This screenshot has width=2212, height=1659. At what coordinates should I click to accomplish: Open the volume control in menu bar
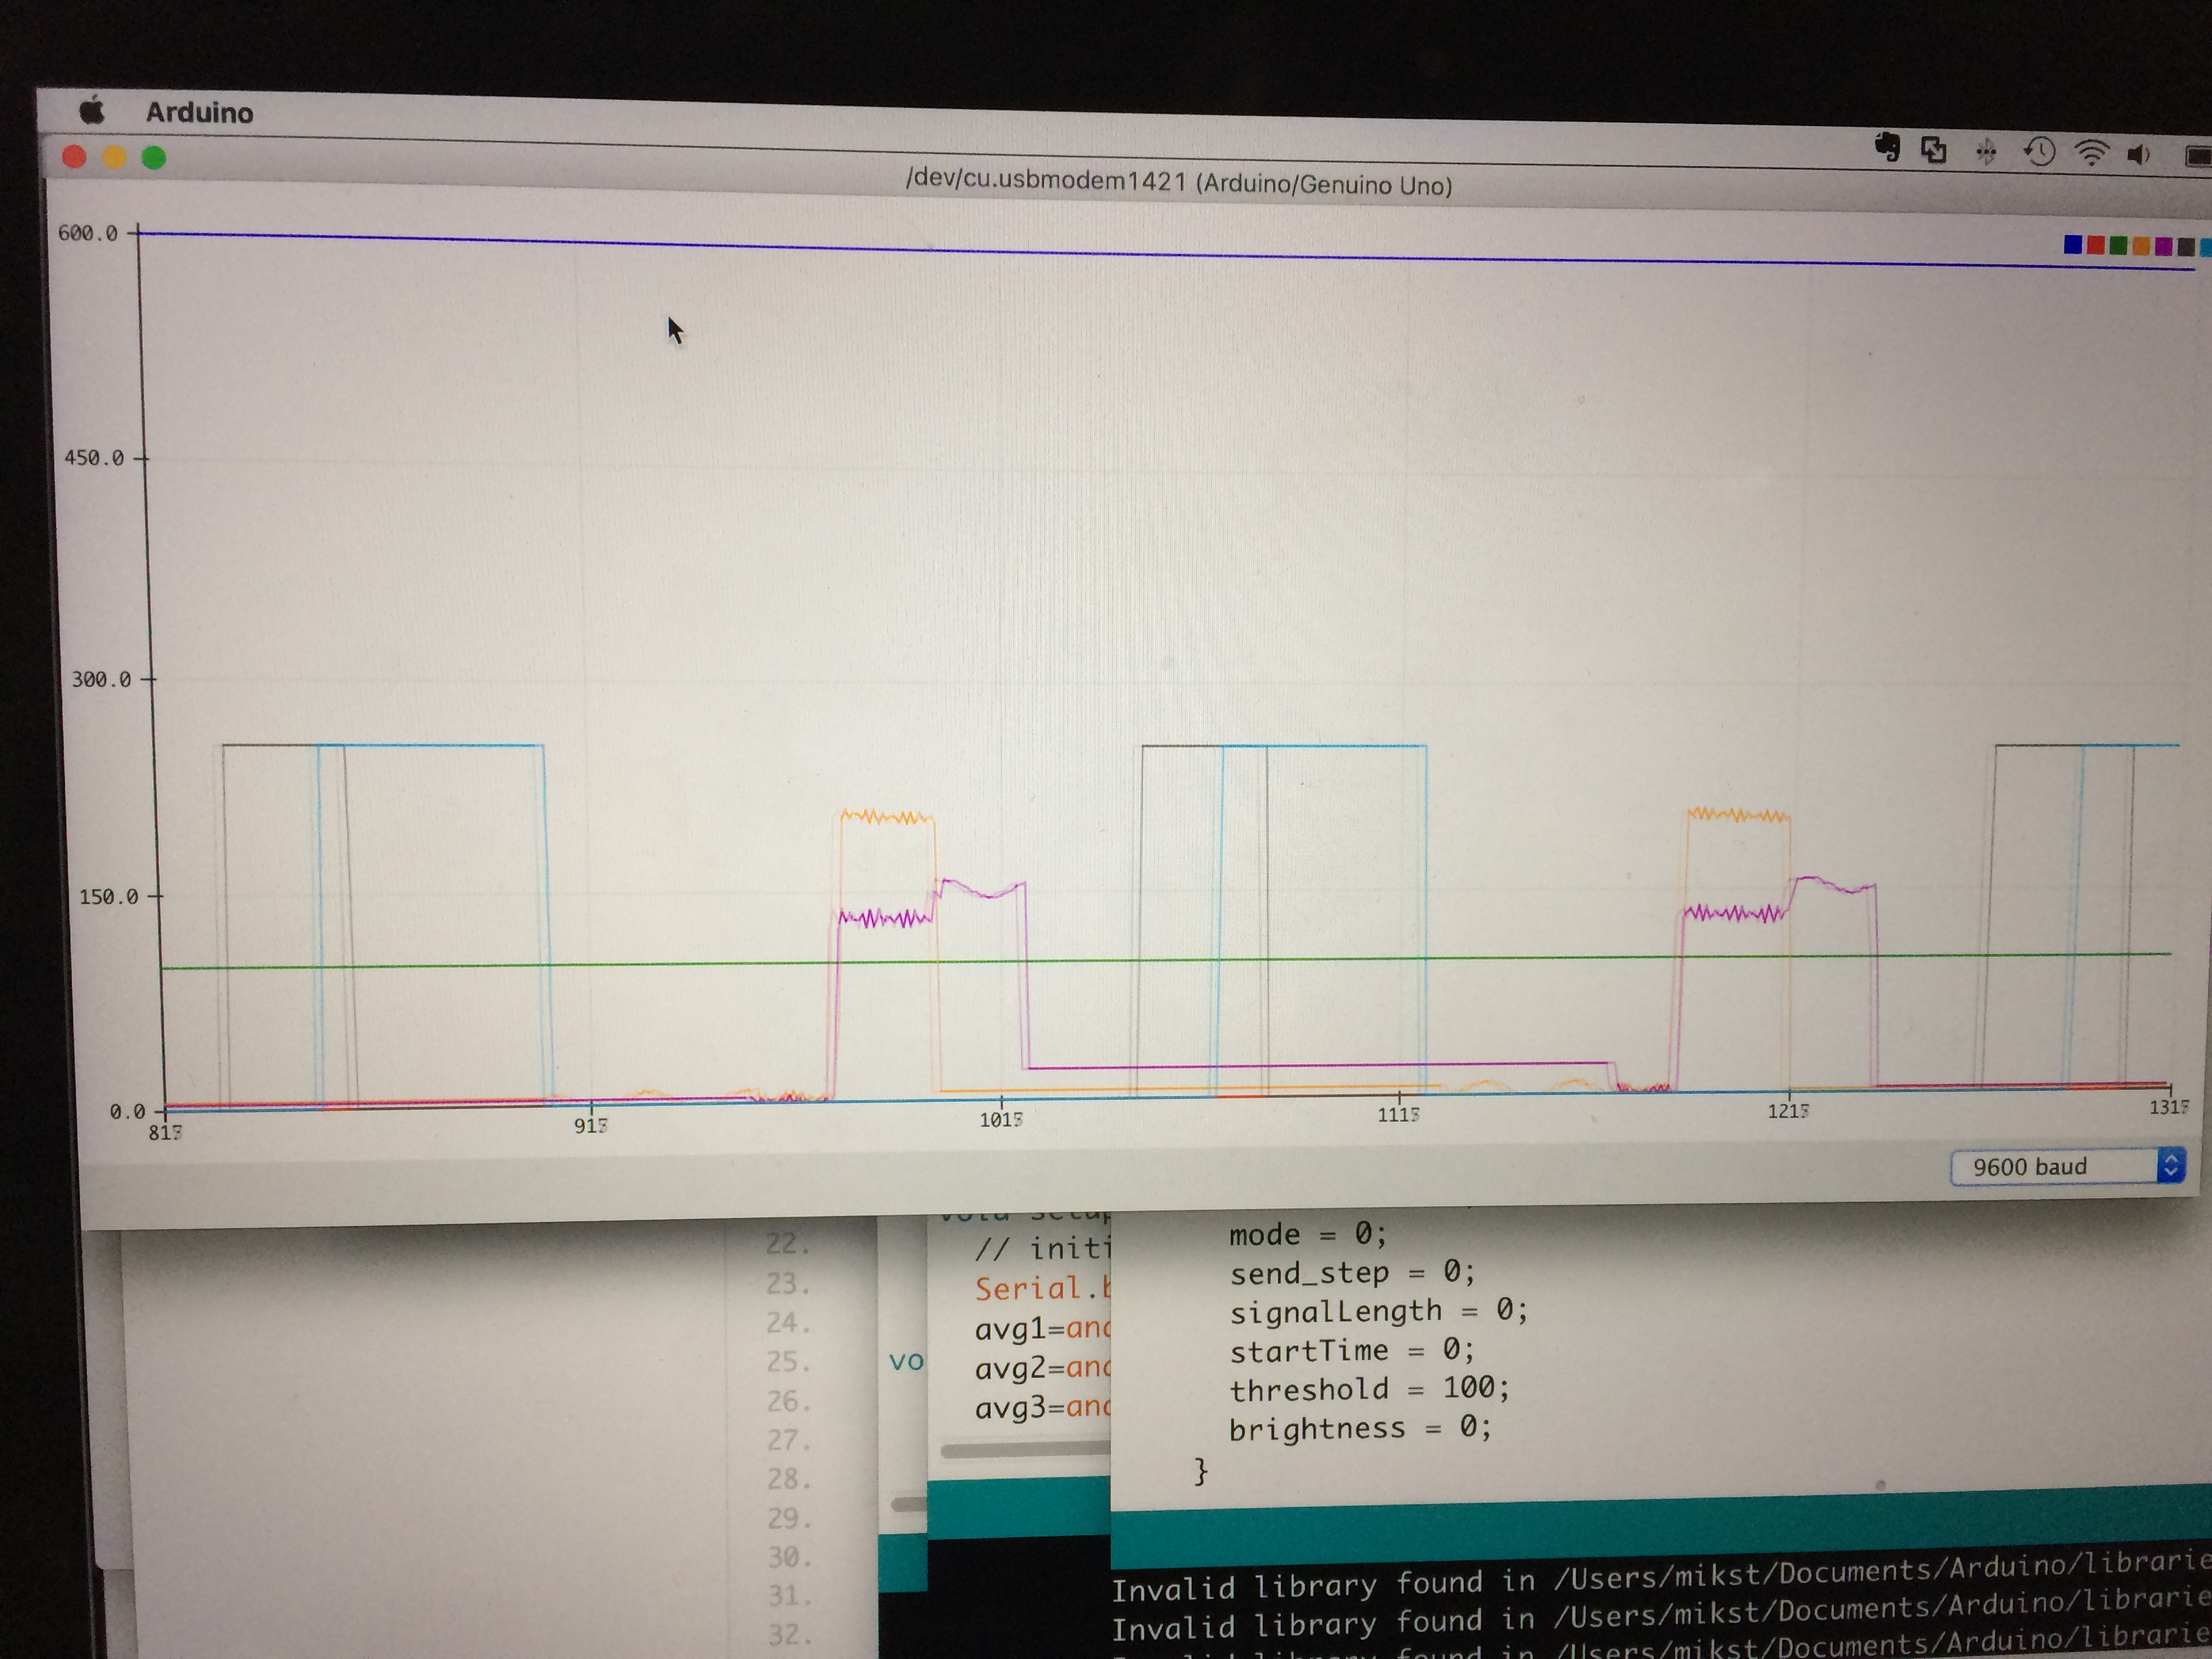[x=2139, y=155]
